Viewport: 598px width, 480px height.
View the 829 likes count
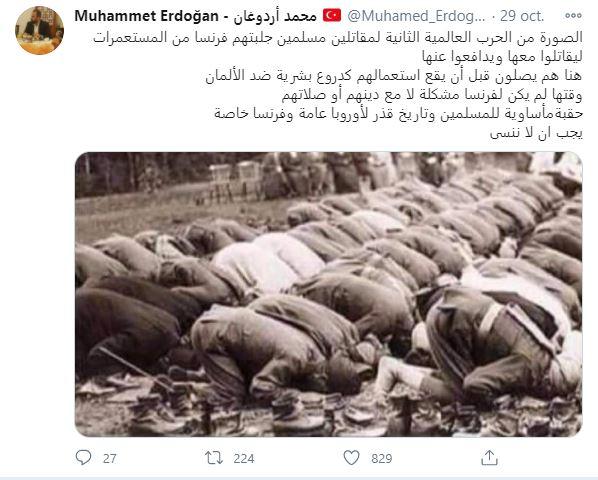382,458
